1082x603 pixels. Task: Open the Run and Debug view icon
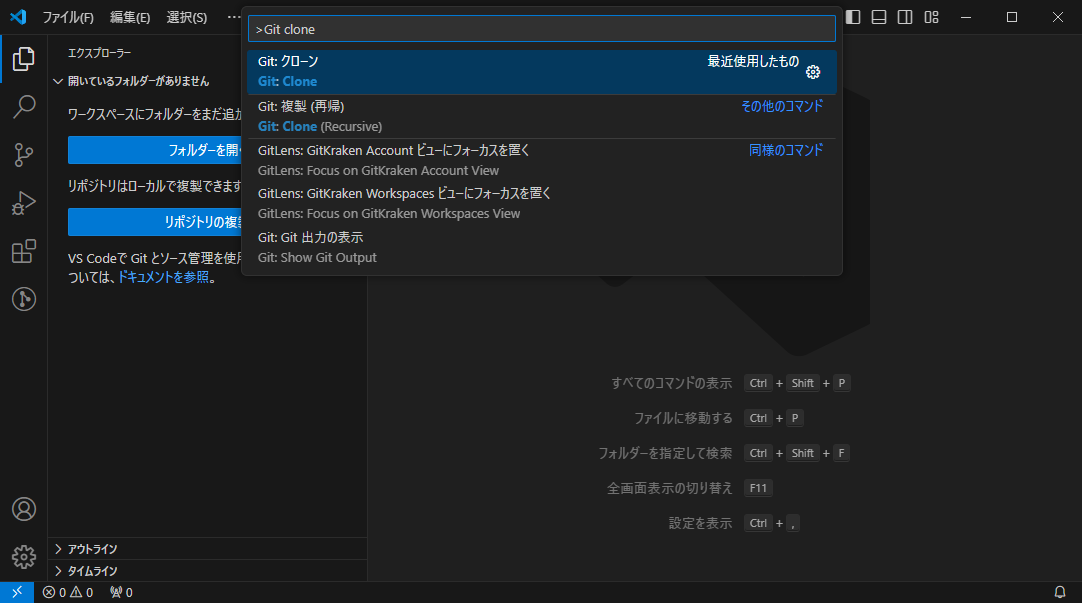pyautogui.click(x=23, y=203)
